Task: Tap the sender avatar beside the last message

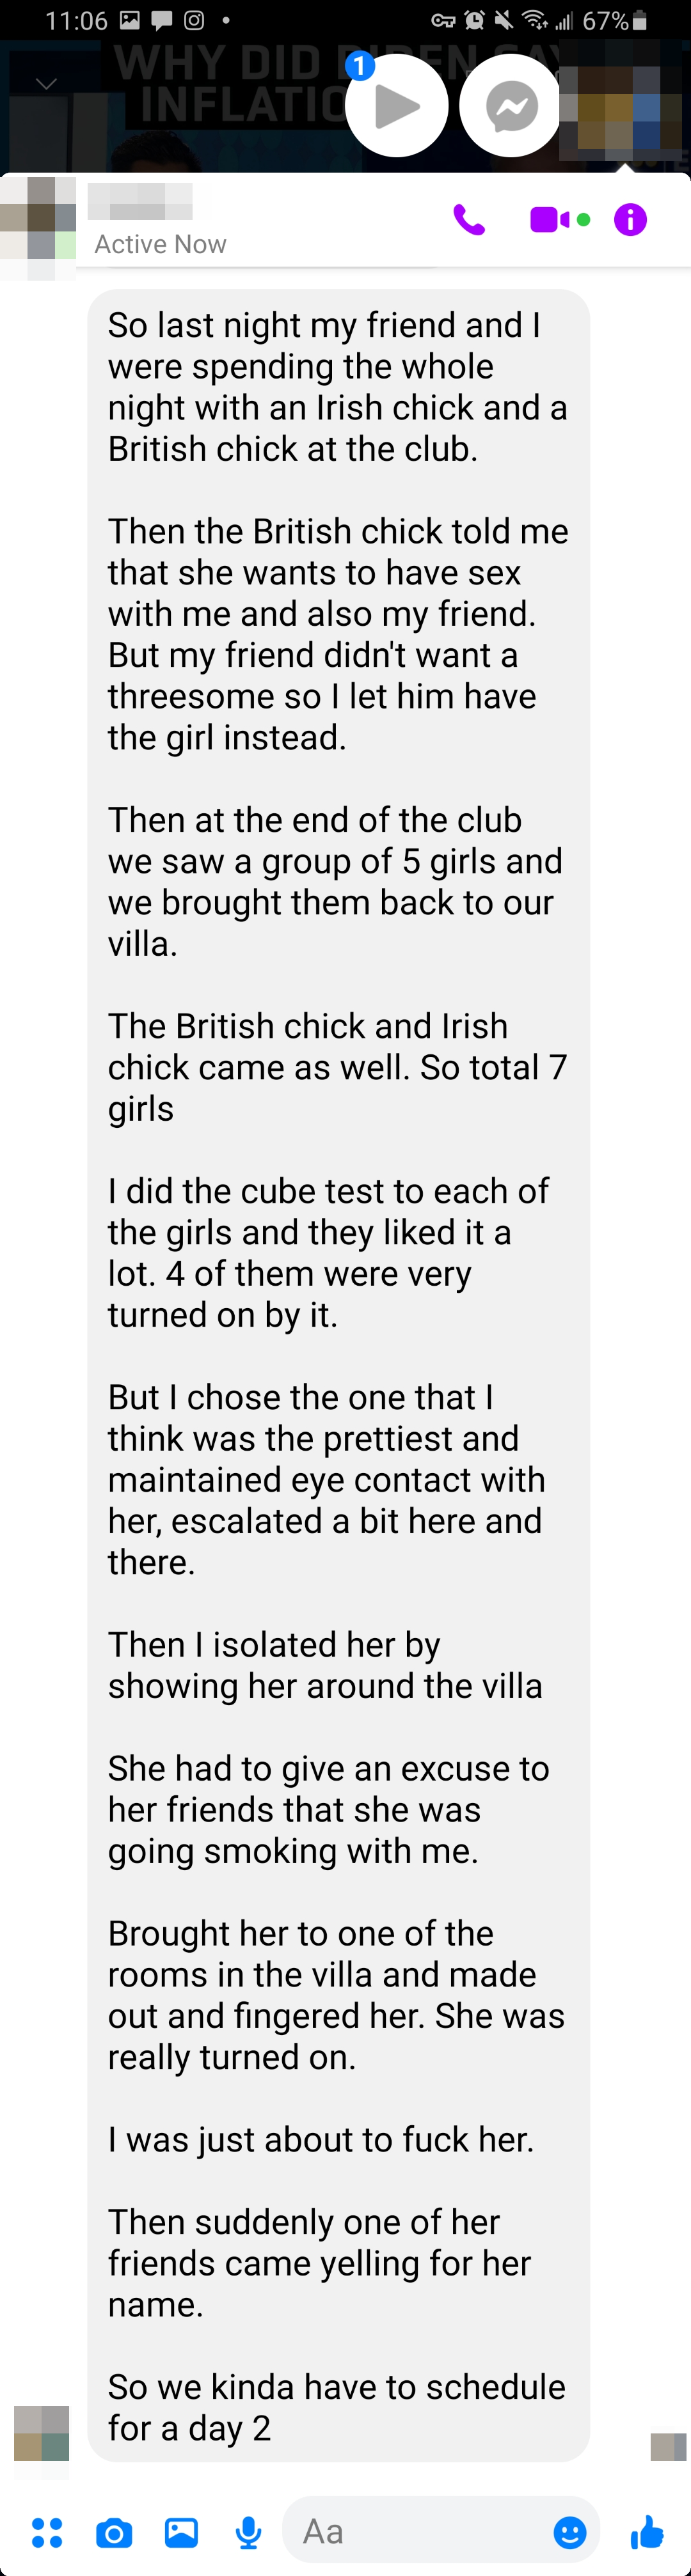Action: [42, 2433]
